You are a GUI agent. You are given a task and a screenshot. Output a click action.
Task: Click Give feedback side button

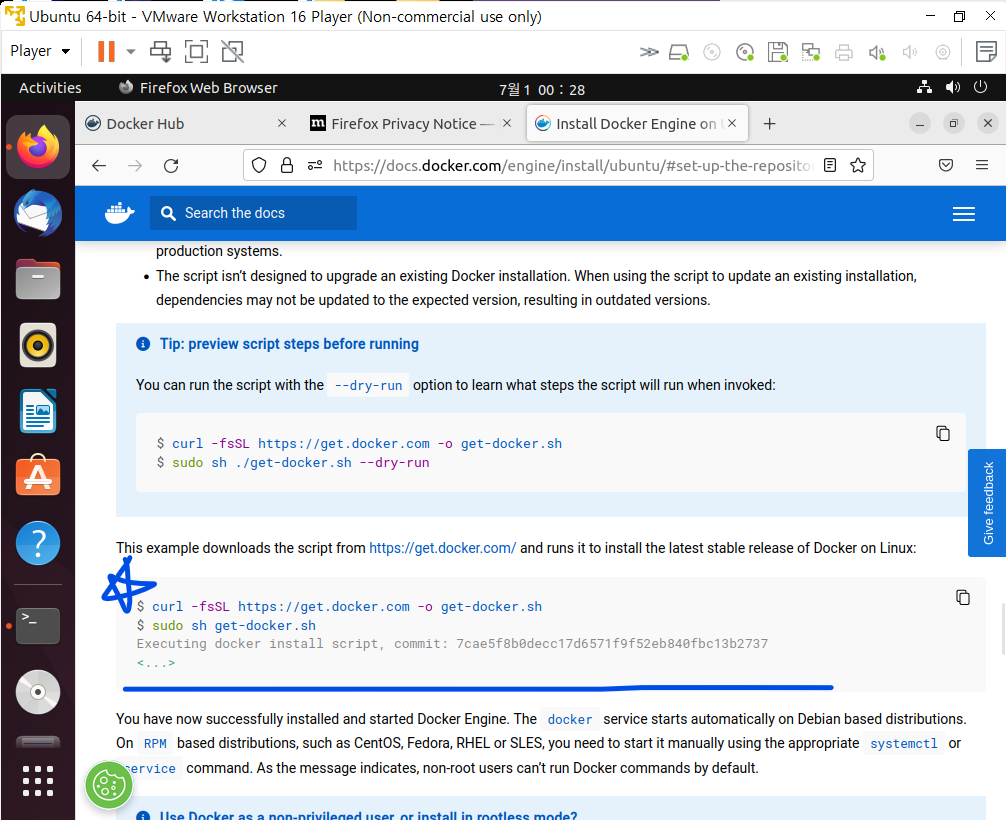coord(987,503)
